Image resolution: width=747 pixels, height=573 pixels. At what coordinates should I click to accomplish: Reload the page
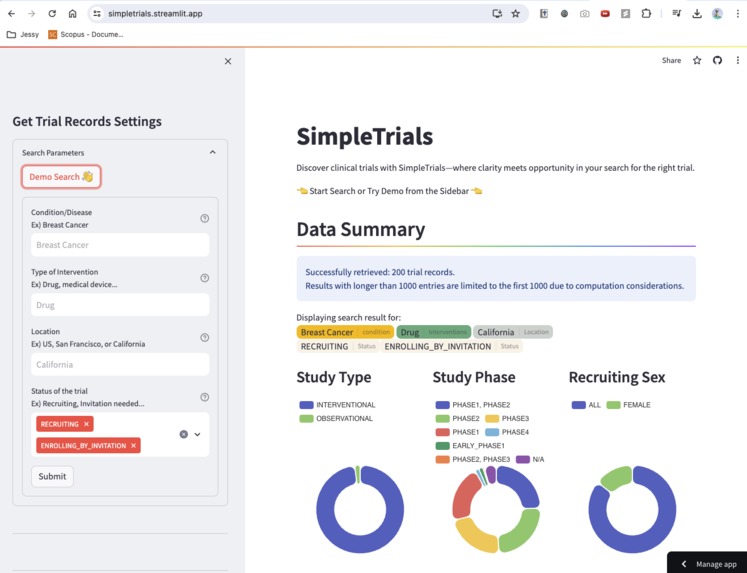[52, 14]
